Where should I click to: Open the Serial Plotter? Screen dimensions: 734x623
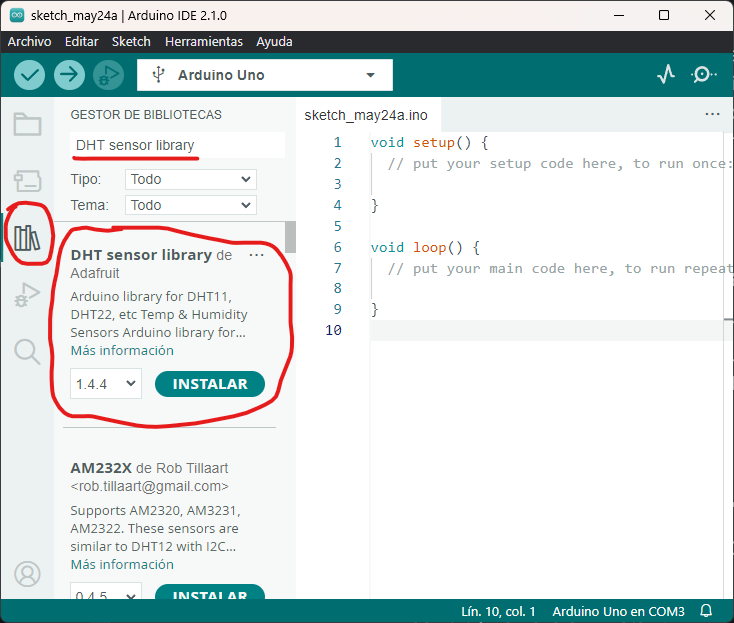click(667, 75)
